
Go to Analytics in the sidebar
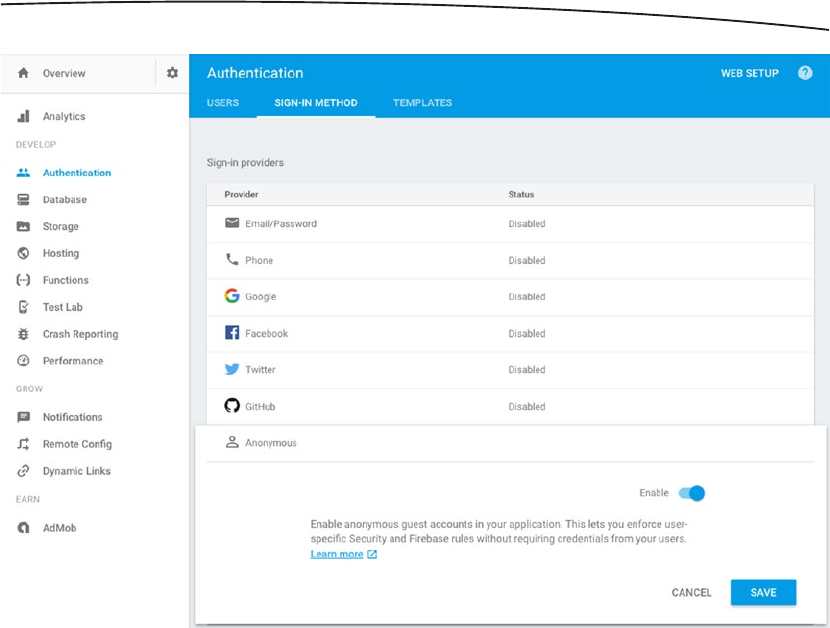point(64,117)
